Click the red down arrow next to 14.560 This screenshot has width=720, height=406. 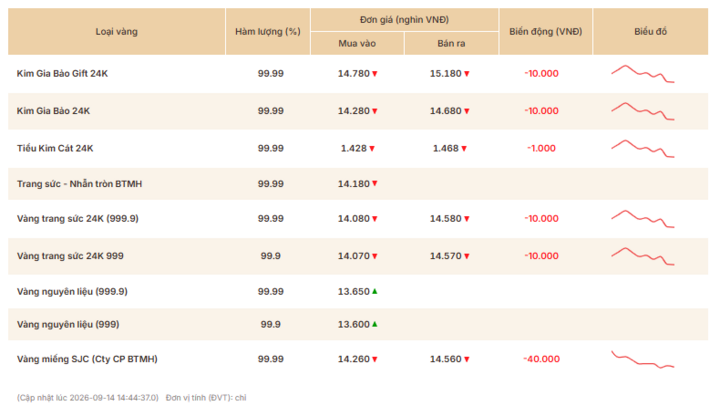pyautogui.click(x=467, y=359)
